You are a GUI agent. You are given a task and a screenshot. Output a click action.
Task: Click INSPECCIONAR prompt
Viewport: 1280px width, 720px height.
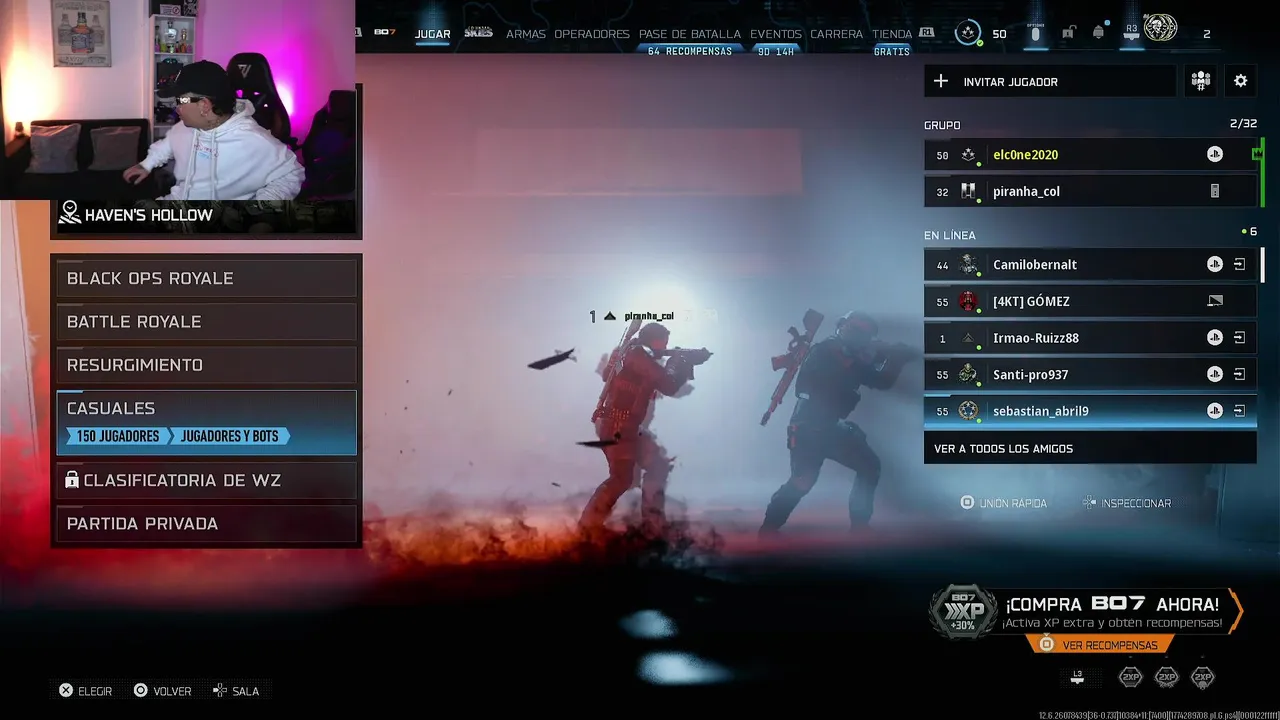(x=1126, y=503)
